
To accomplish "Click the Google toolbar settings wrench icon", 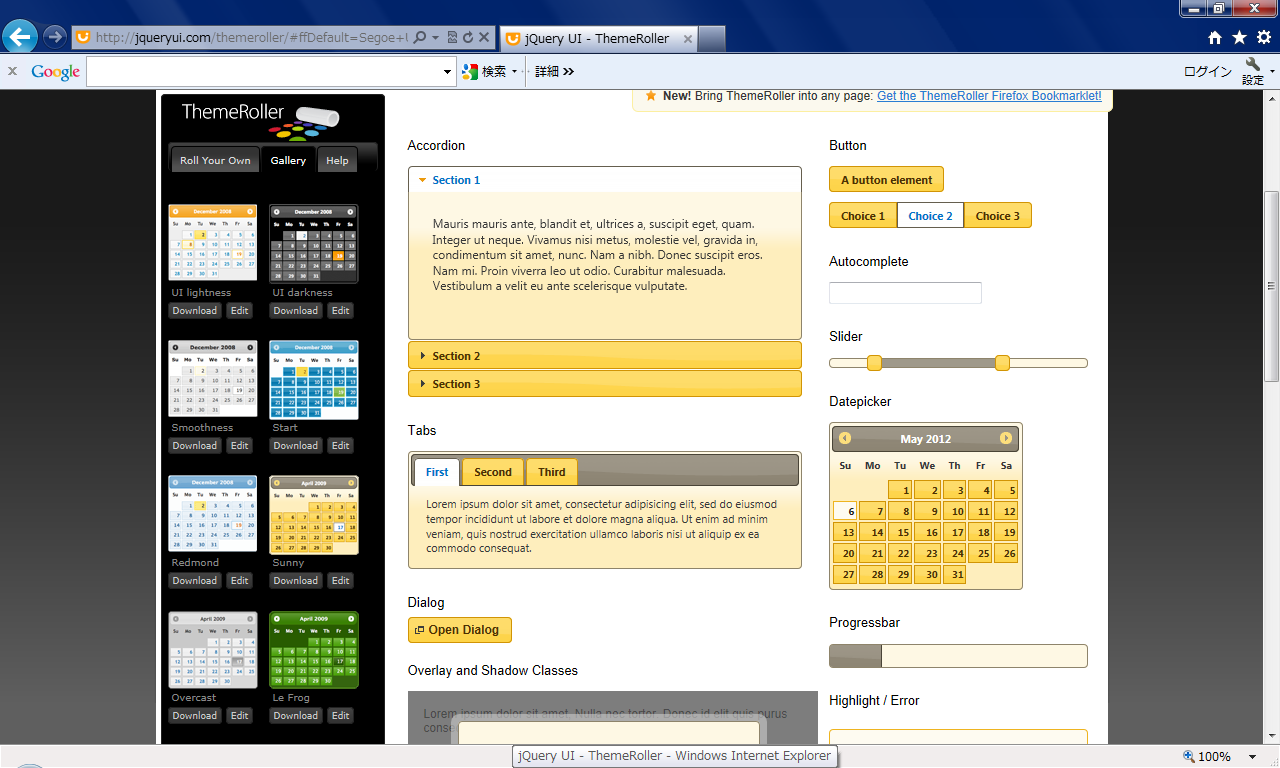I will click(1252, 67).
